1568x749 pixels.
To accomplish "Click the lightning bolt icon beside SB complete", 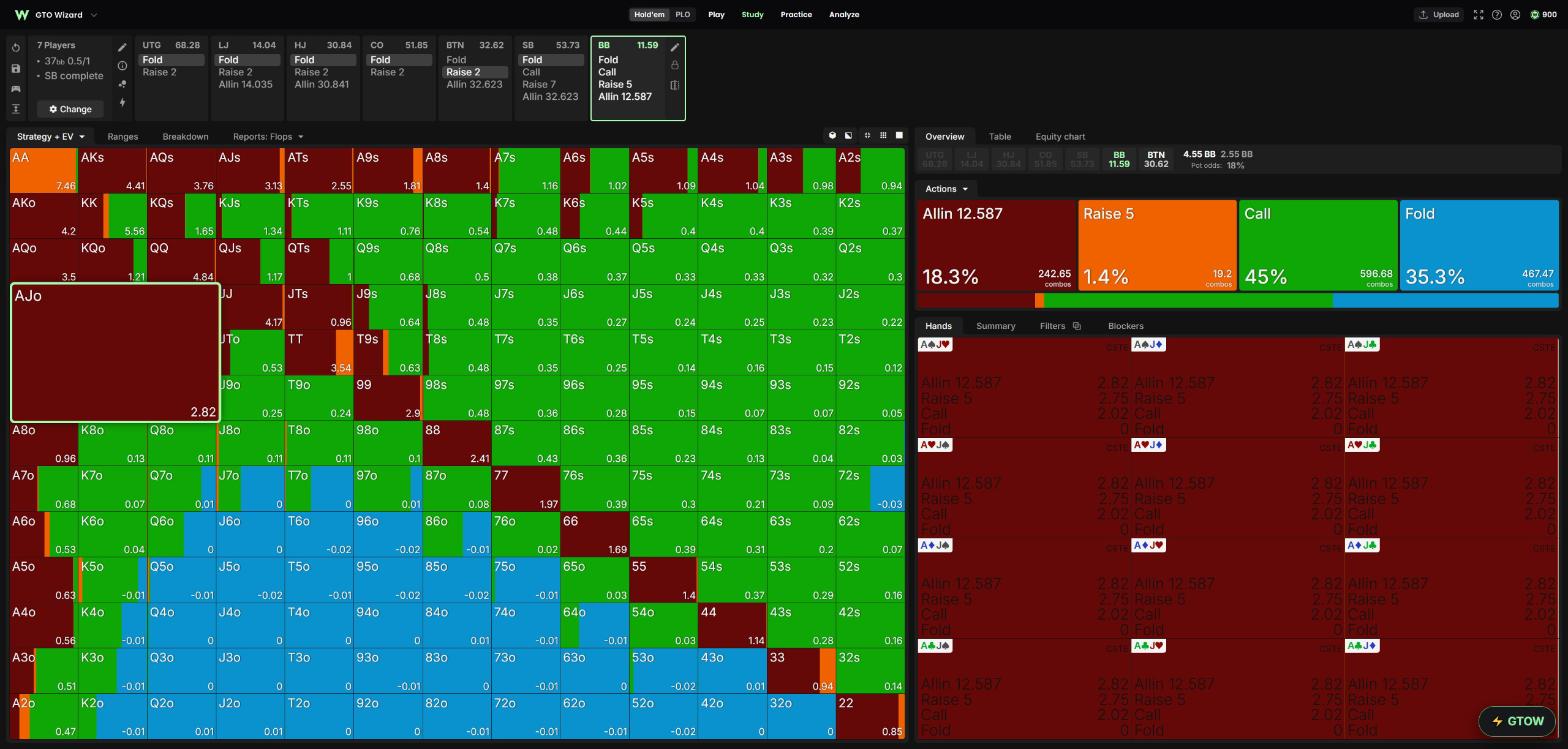I will 122,102.
